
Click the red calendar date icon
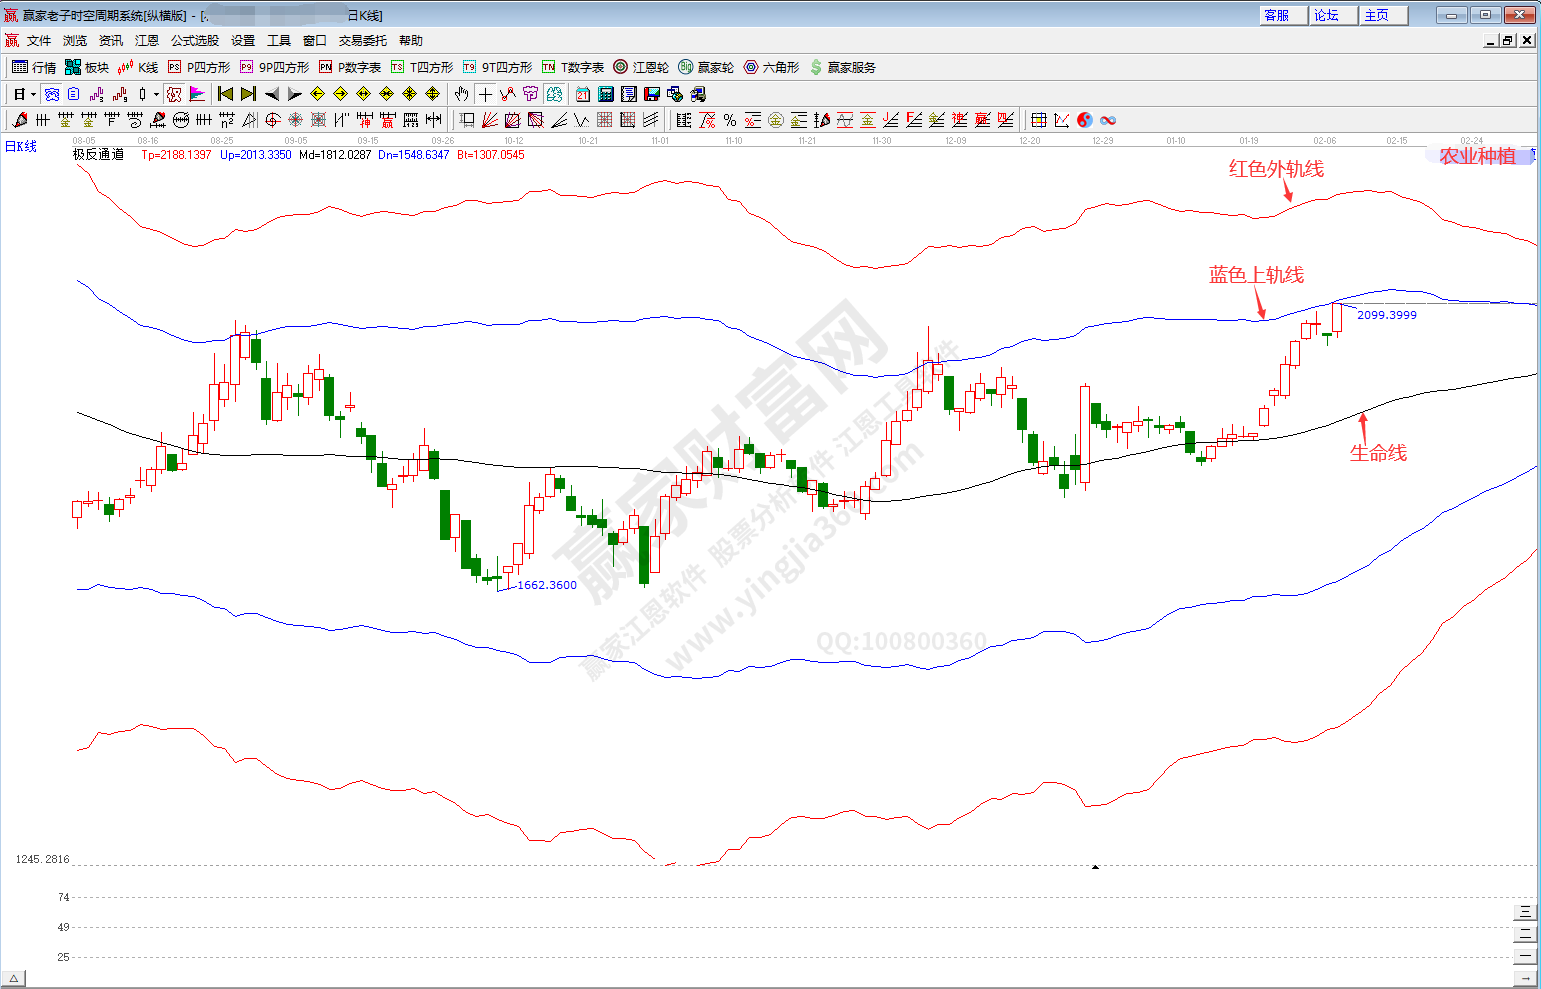pyautogui.click(x=583, y=94)
